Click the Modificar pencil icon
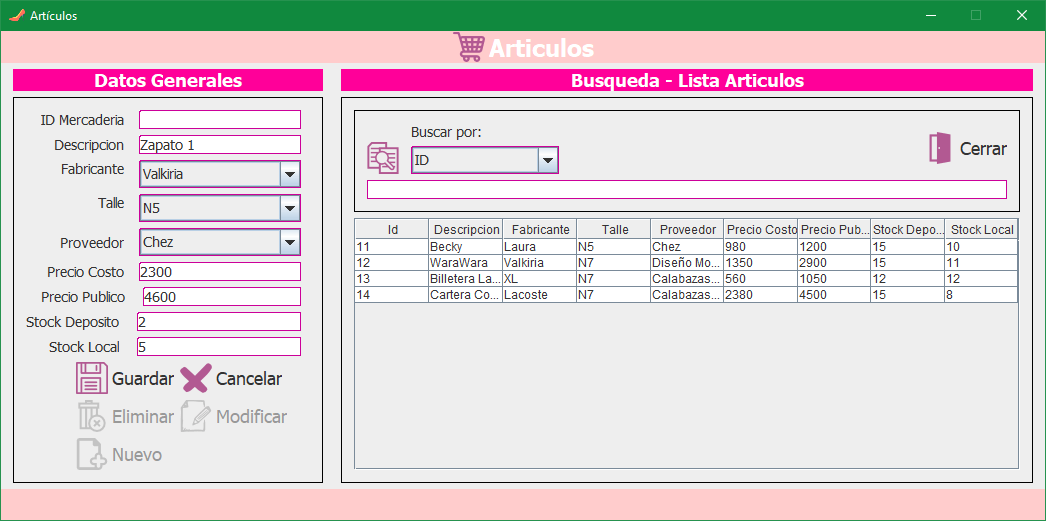Screen dimensions: 1046x521 click(196, 417)
